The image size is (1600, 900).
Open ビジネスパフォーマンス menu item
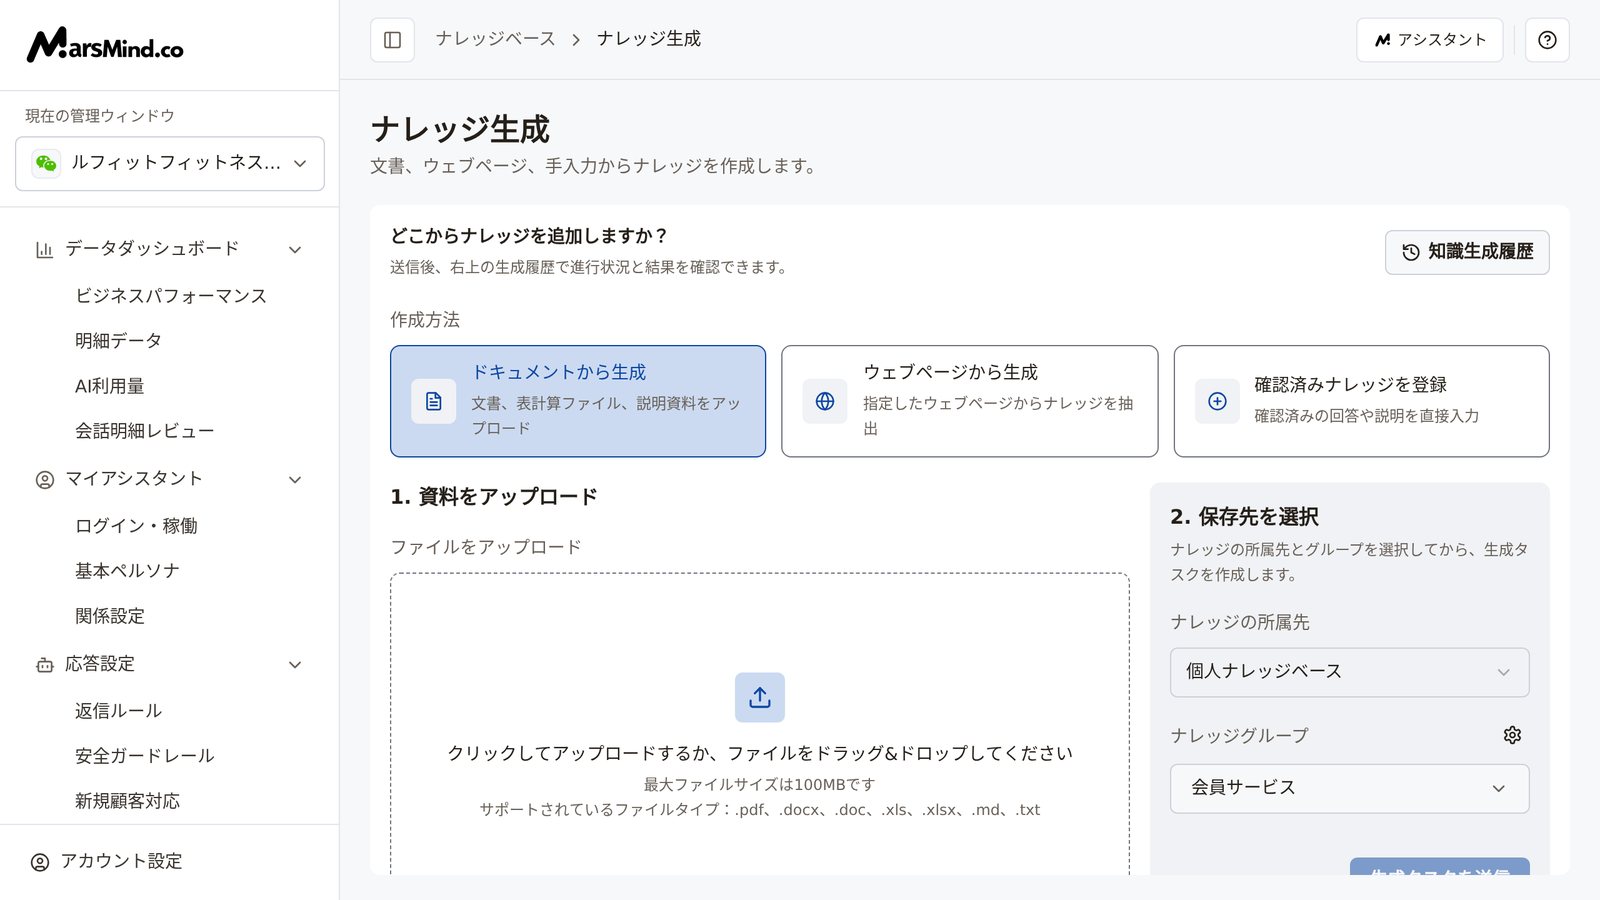pos(171,296)
